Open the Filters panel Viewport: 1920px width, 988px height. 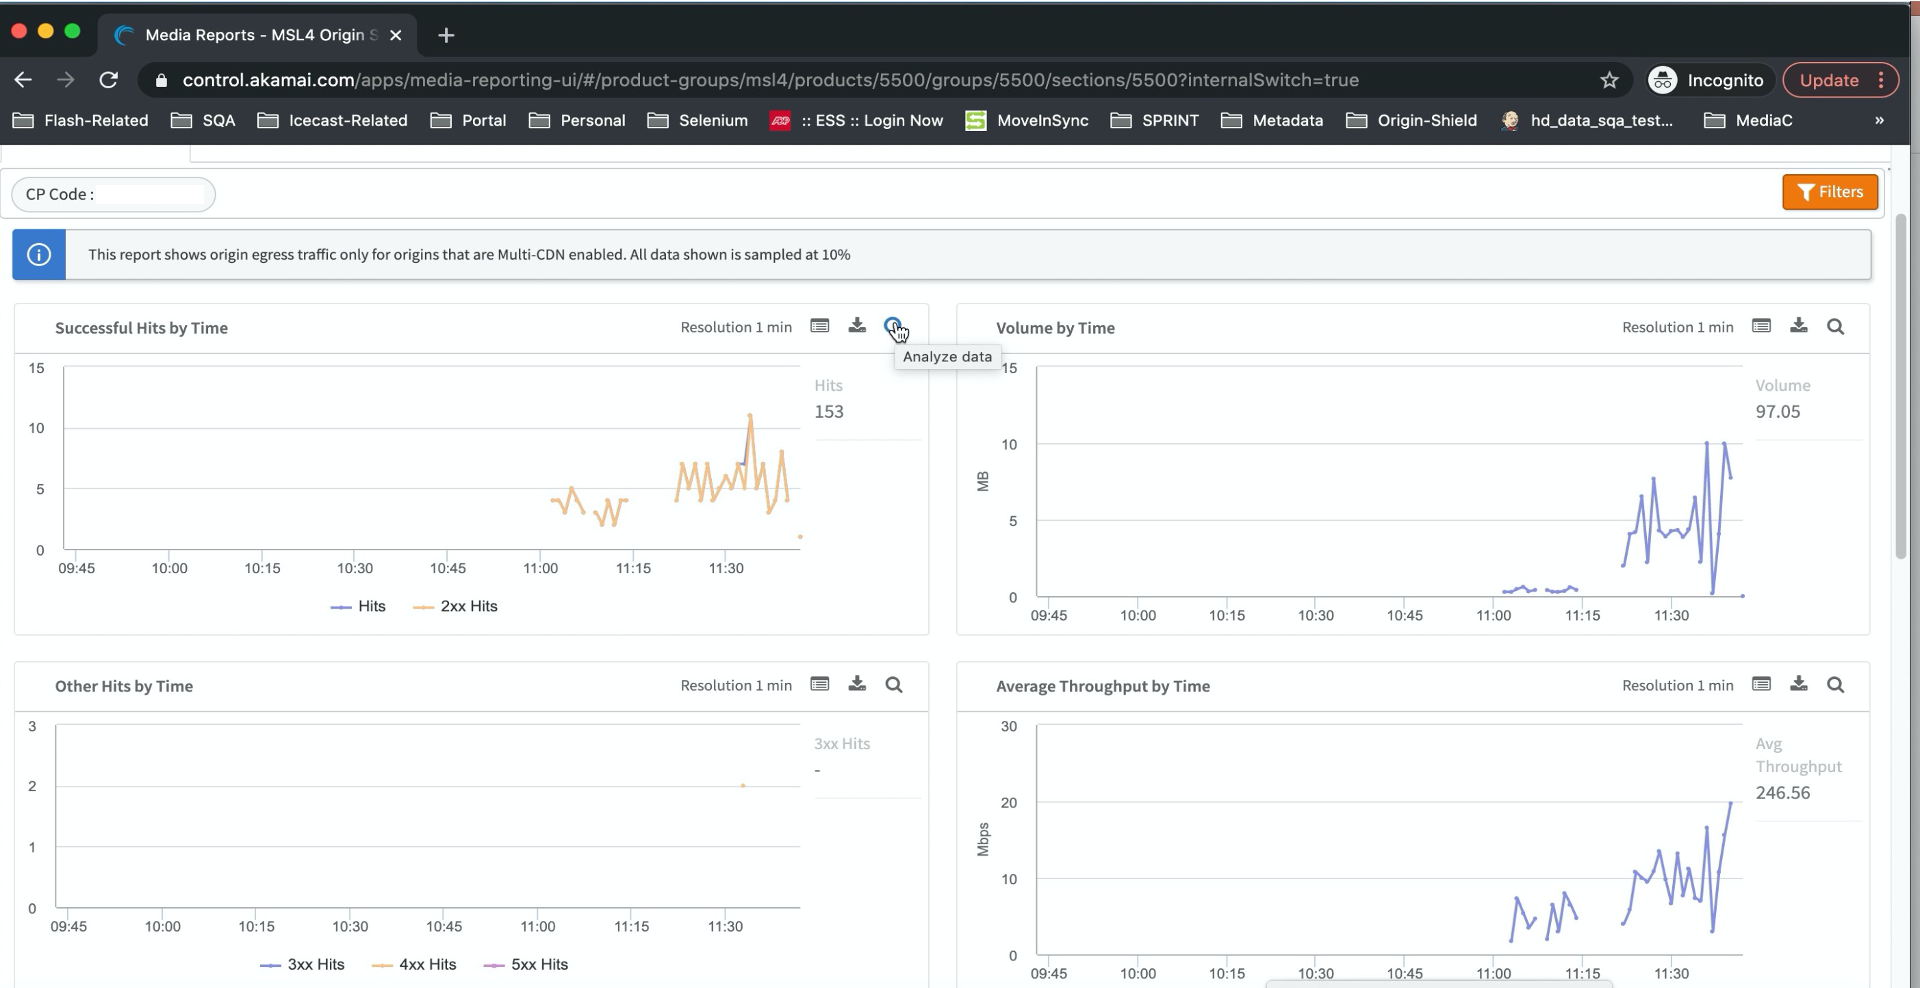point(1829,192)
